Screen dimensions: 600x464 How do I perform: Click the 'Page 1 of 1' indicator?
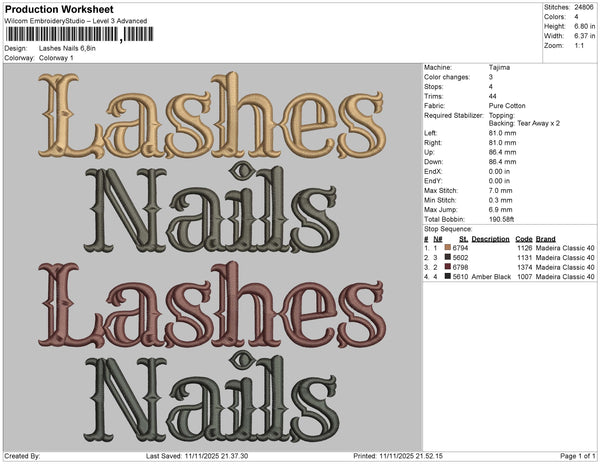(x=578, y=456)
